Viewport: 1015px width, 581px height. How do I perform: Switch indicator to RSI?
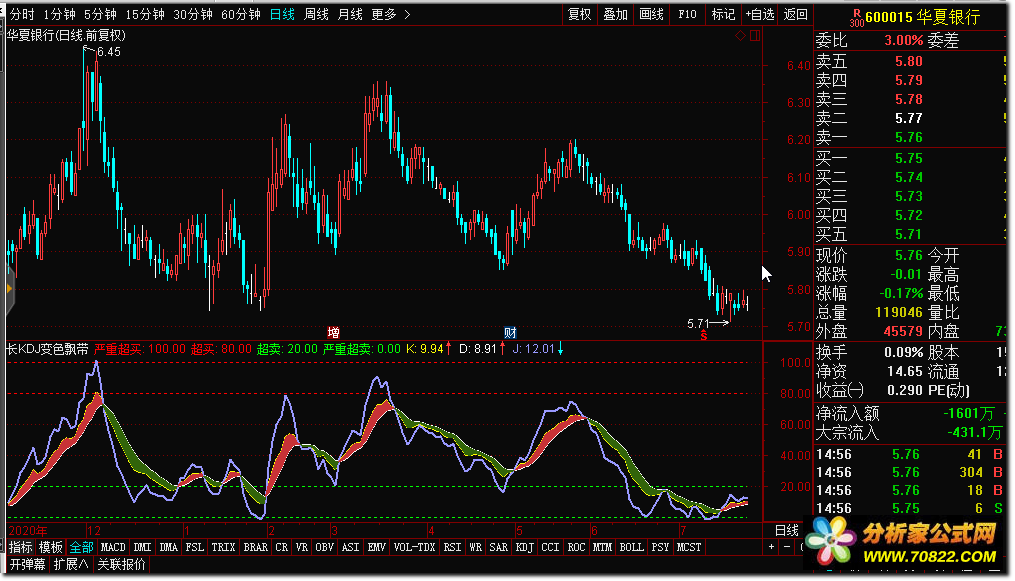(x=452, y=547)
